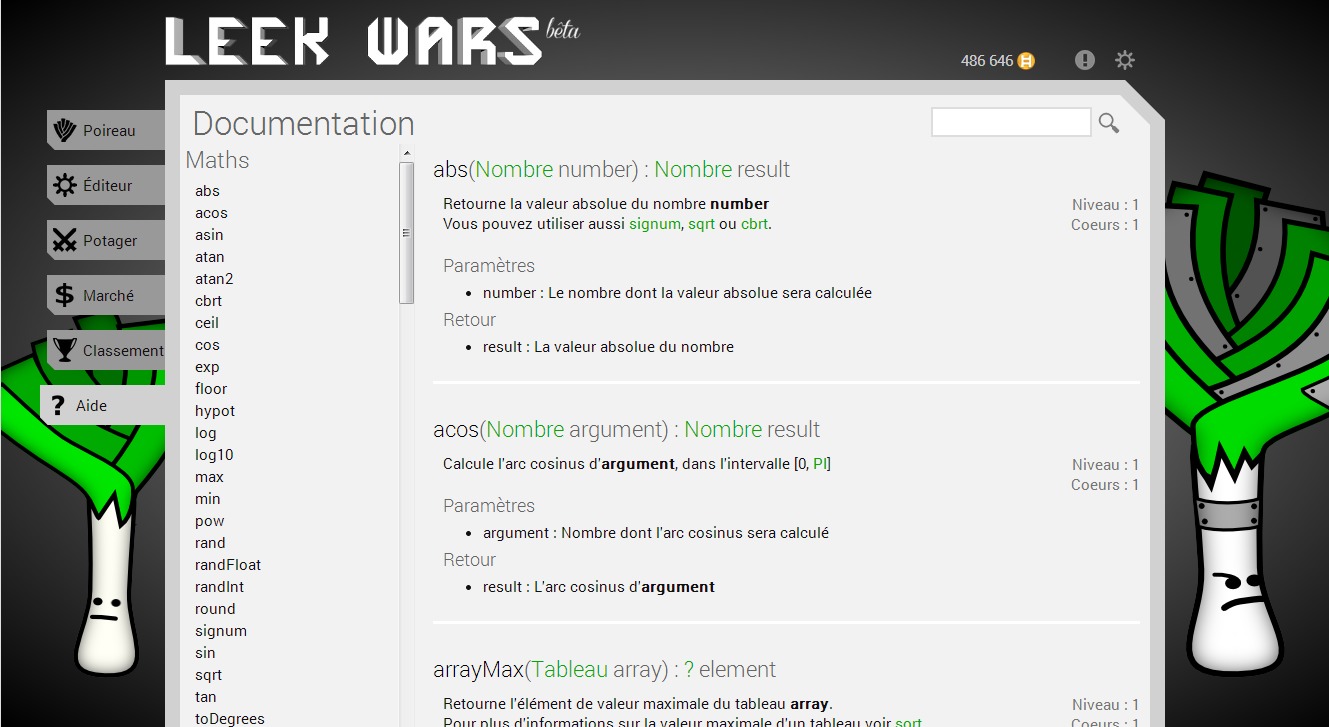Click the question mark Aide icon
1329x727 pixels.
(x=57, y=406)
